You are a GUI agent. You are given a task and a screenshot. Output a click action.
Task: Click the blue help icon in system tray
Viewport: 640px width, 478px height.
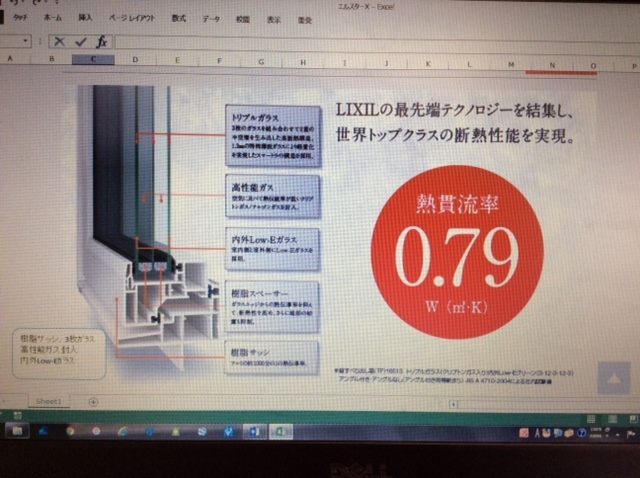(x=582, y=434)
